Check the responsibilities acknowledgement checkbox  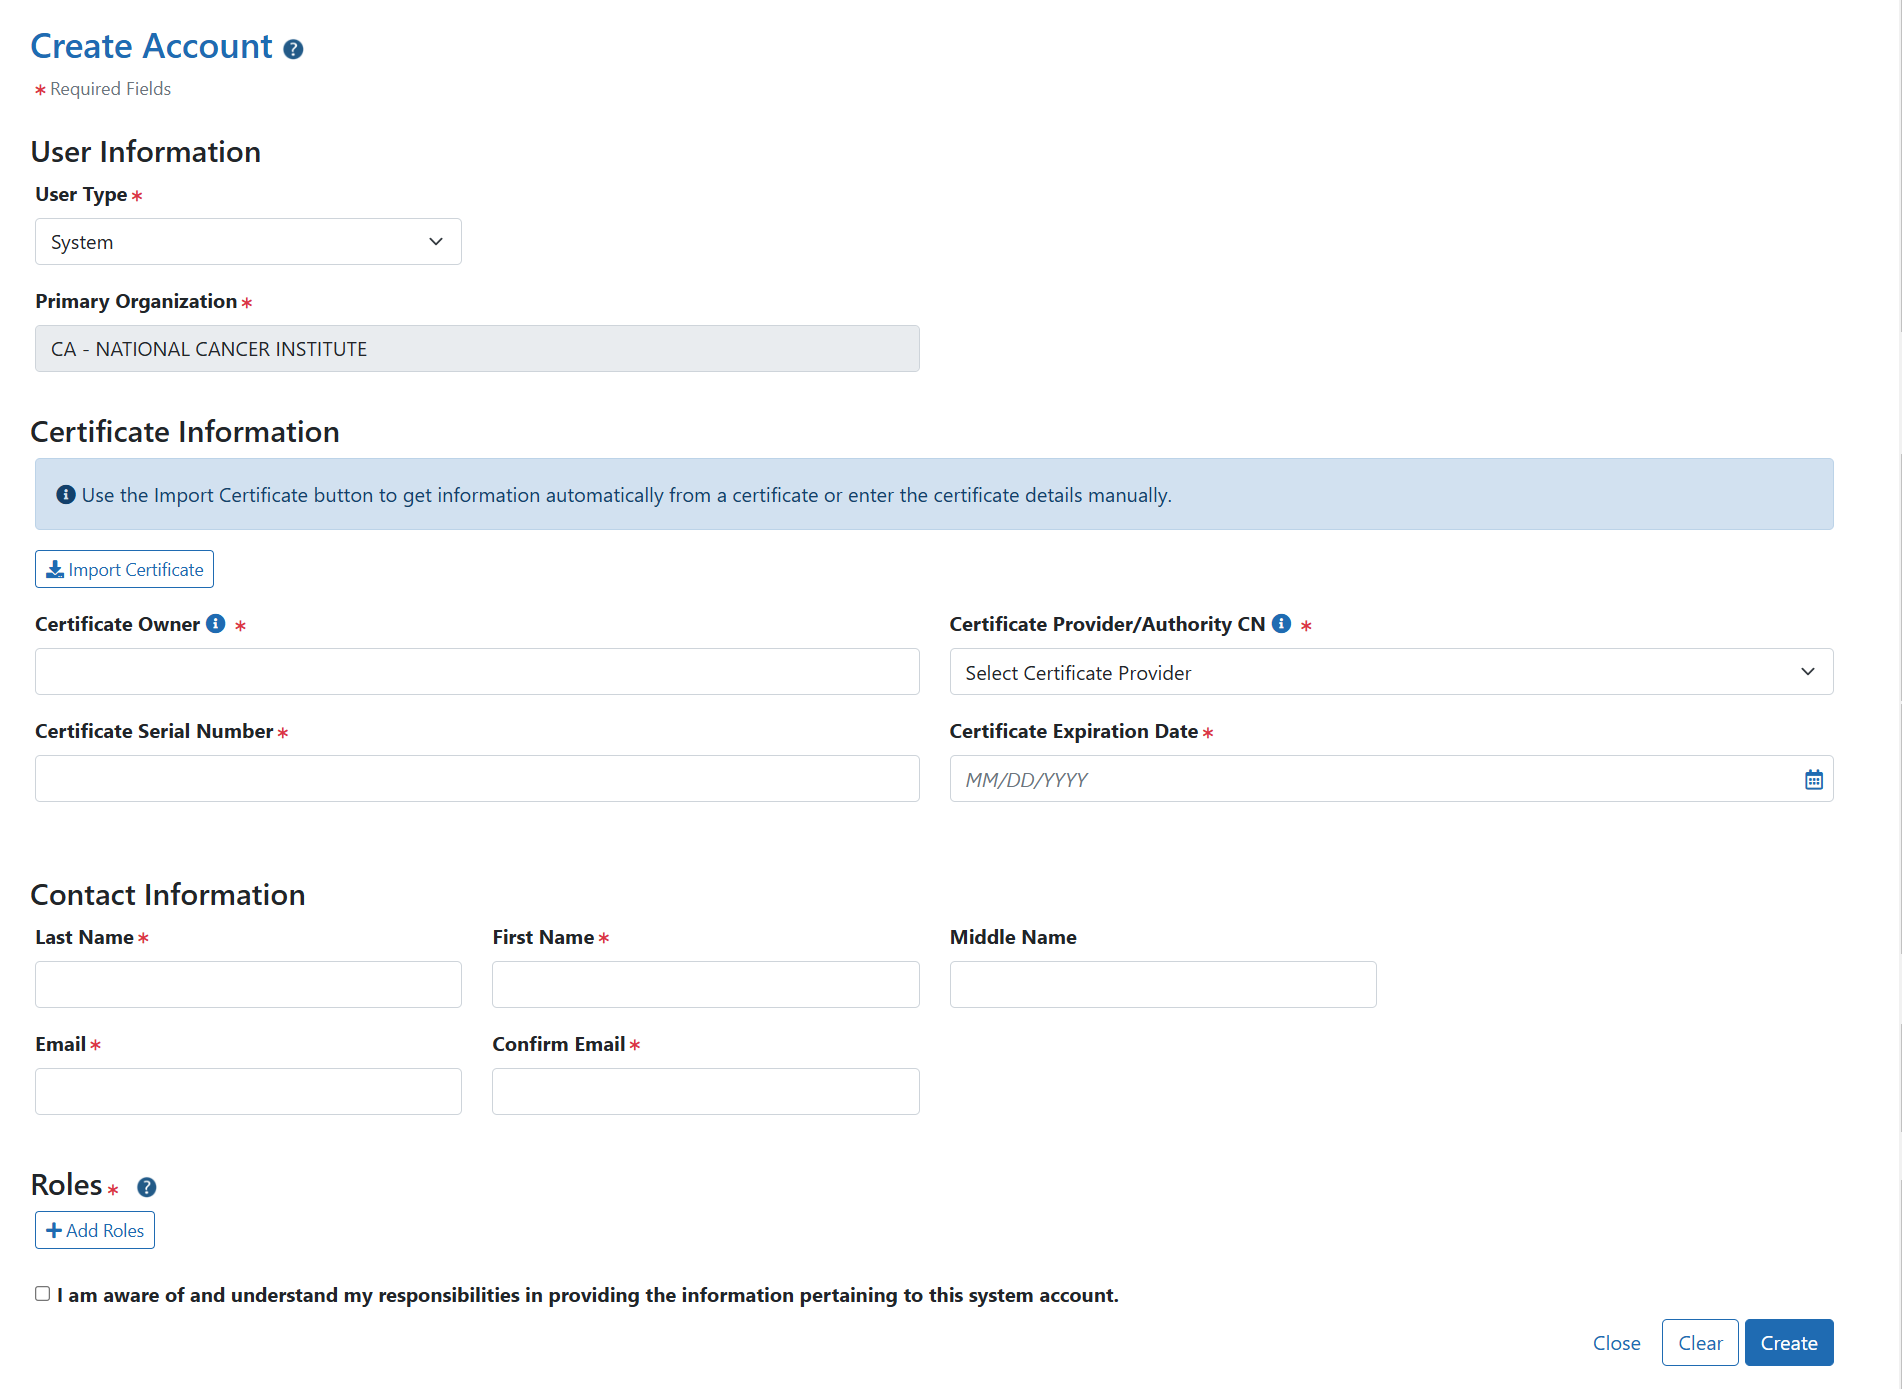[42, 1294]
